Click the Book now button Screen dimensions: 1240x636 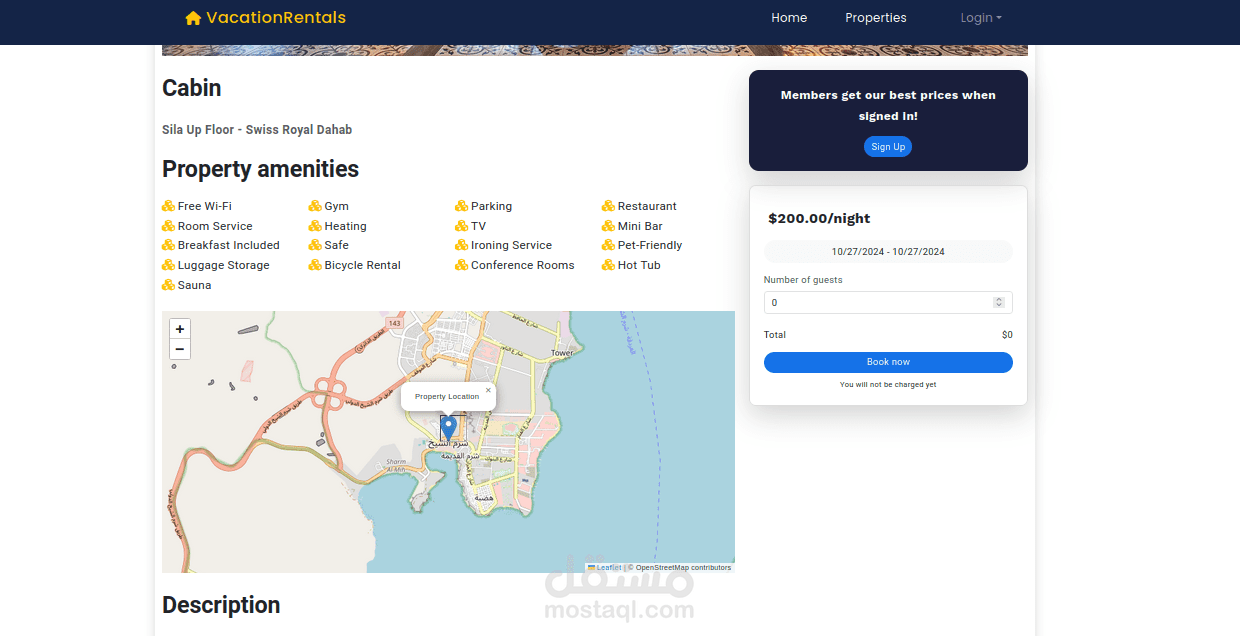tap(888, 362)
